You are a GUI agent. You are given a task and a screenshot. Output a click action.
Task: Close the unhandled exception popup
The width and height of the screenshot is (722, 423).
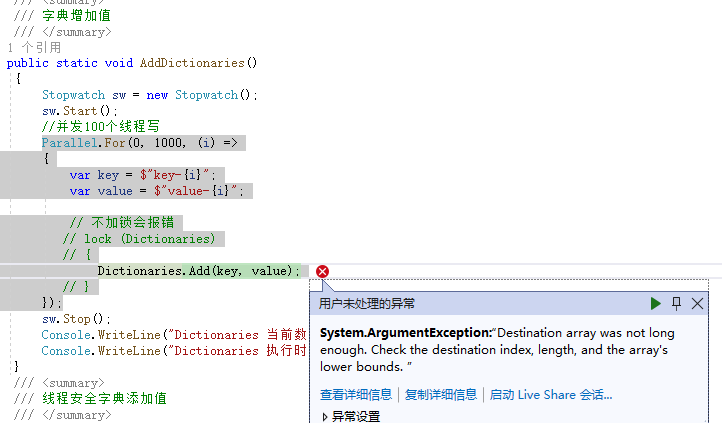(697, 303)
